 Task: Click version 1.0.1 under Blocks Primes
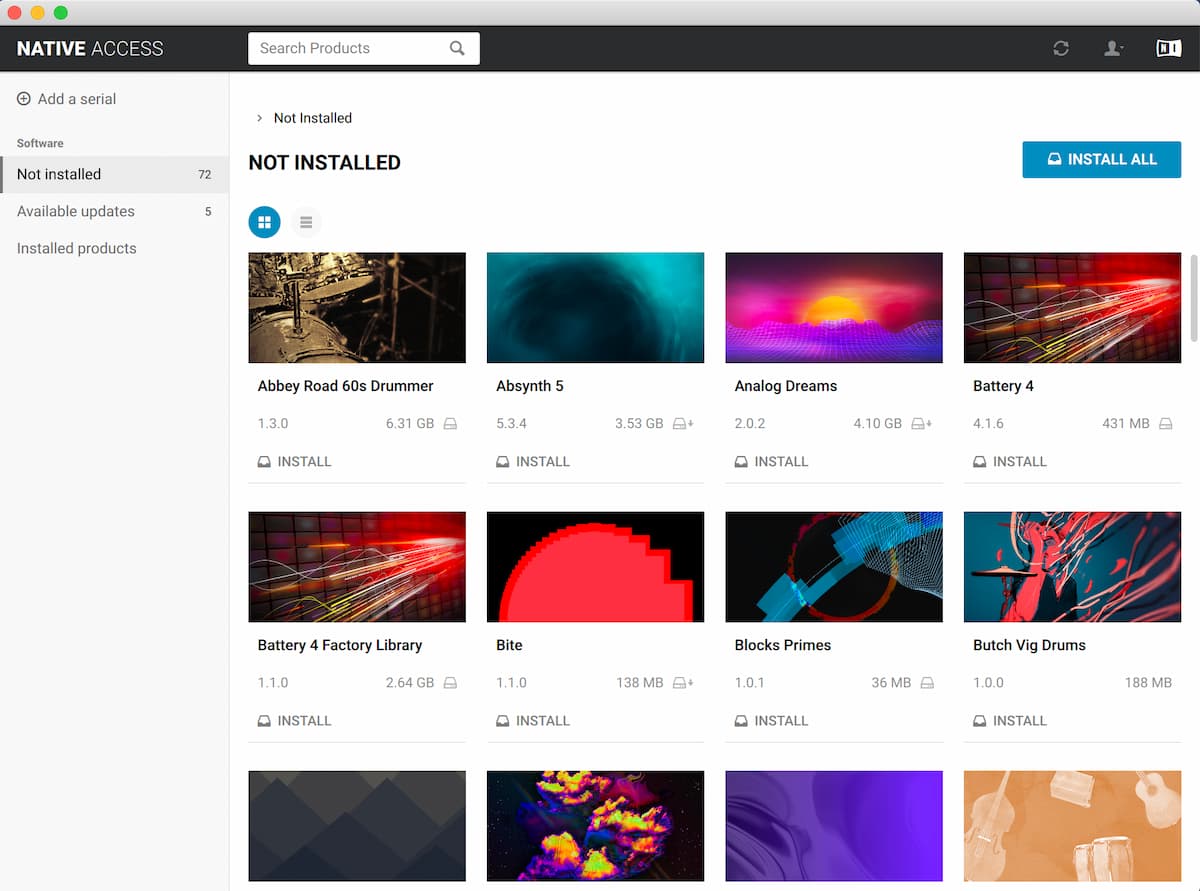pyautogui.click(x=750, y=683)
